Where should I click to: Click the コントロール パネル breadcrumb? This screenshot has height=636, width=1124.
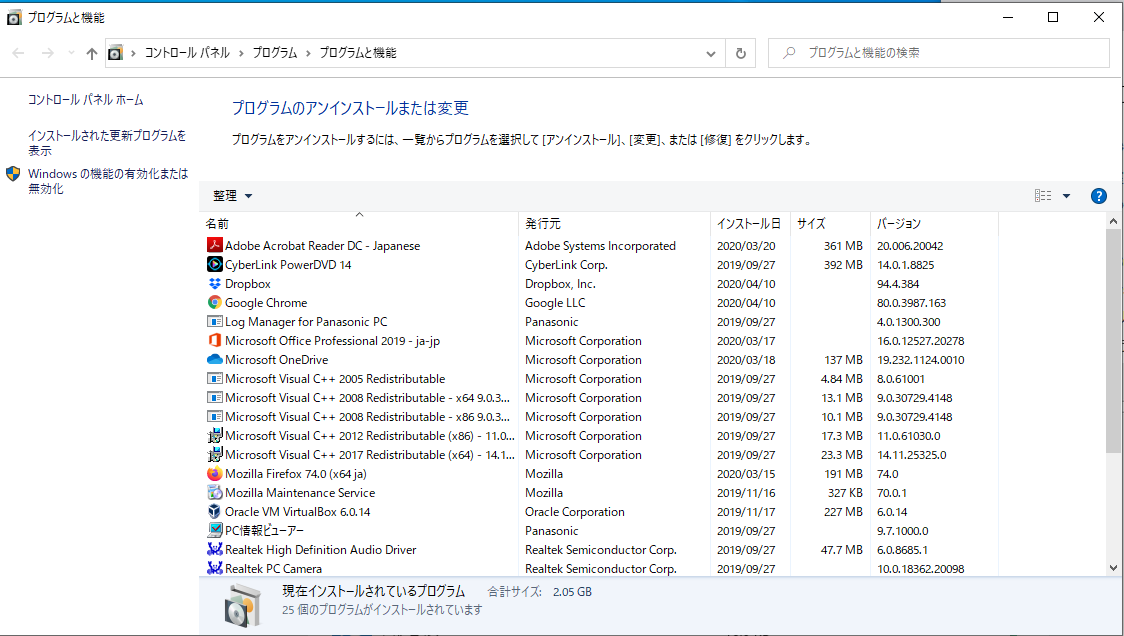(187, 53)
